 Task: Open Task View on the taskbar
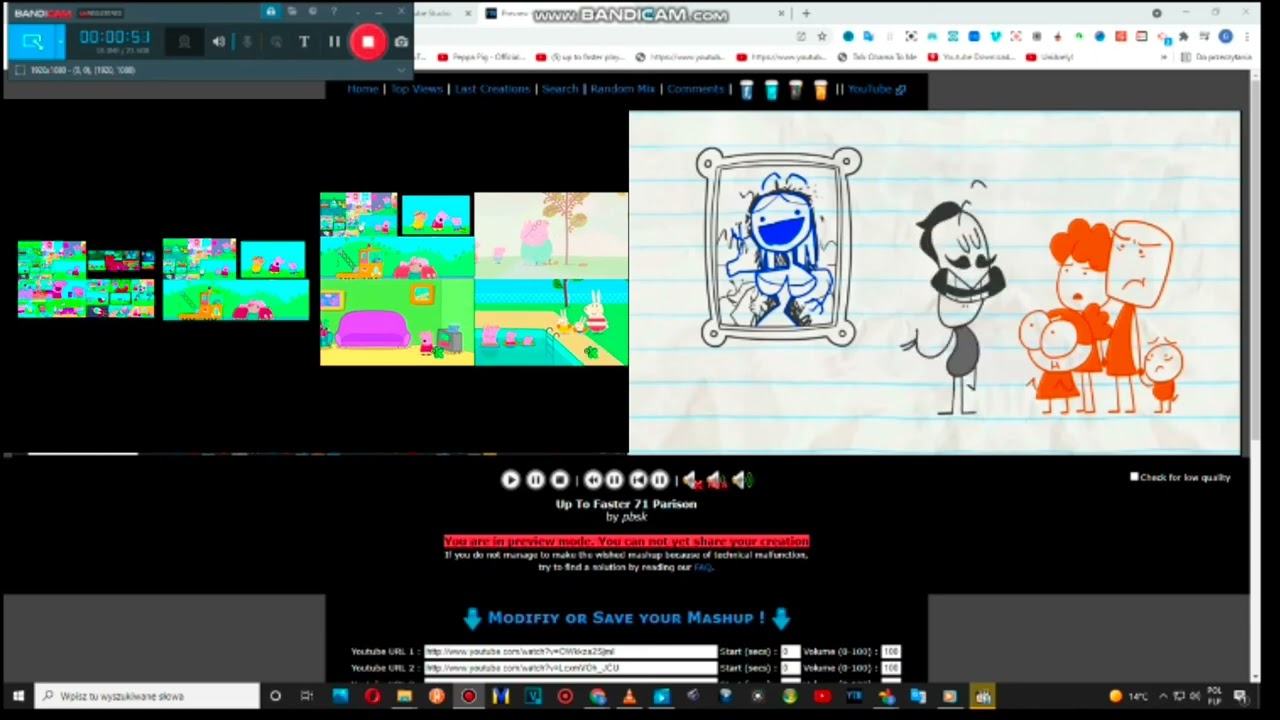point(307,696)
